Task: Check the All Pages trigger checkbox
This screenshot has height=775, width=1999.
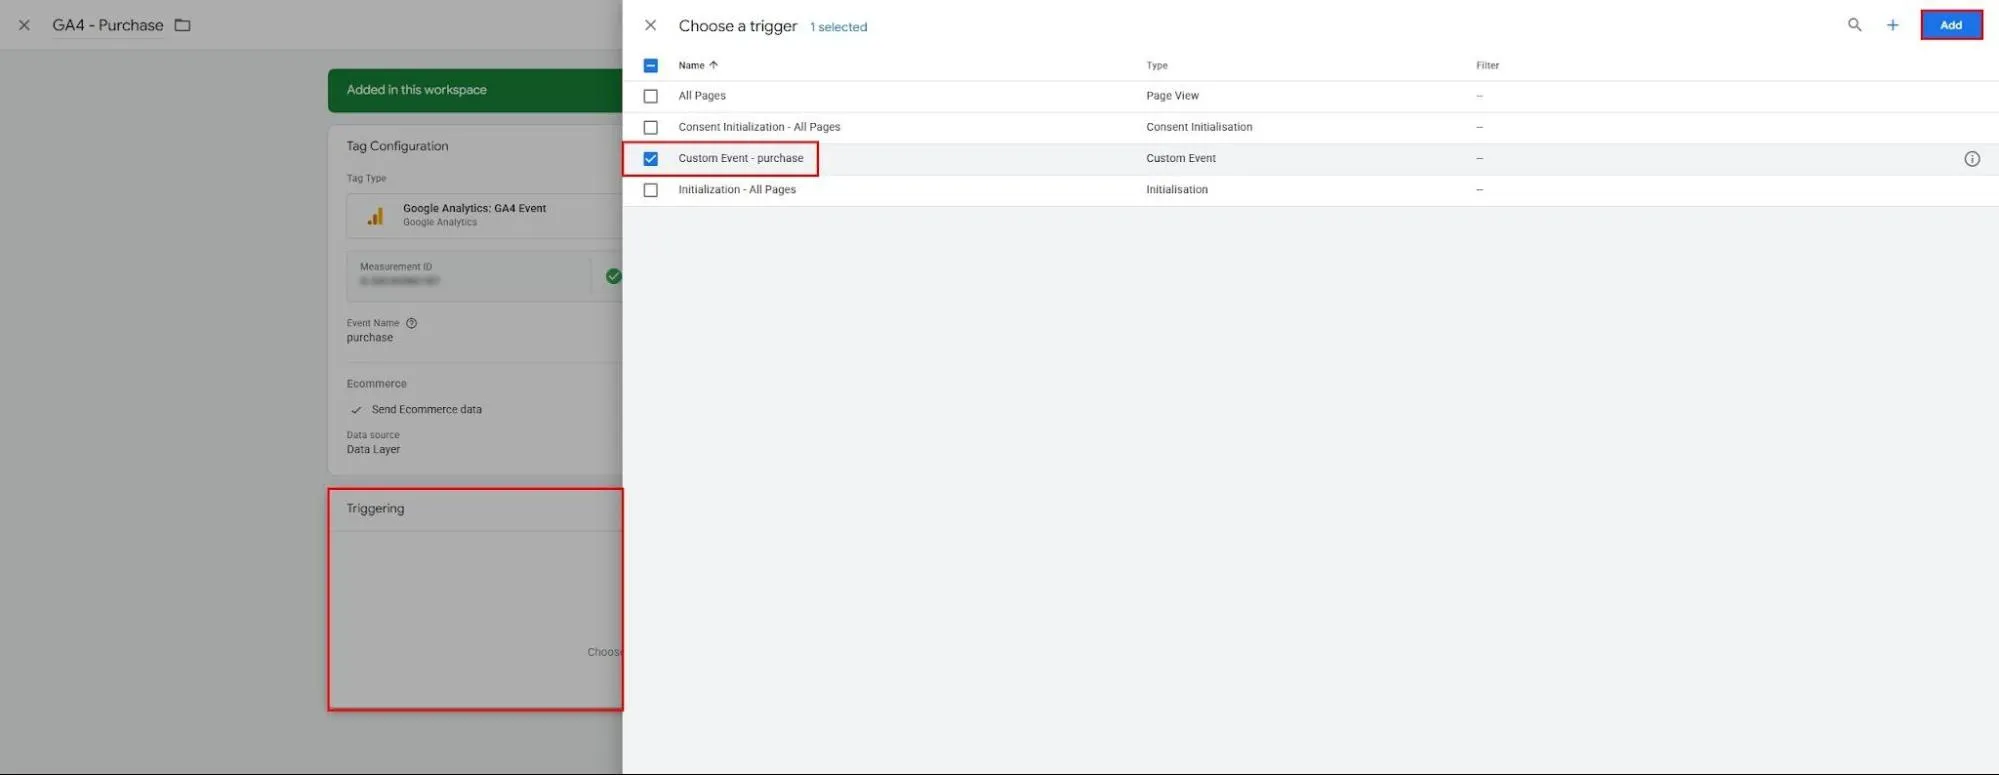Action: (x=651, y=96)
